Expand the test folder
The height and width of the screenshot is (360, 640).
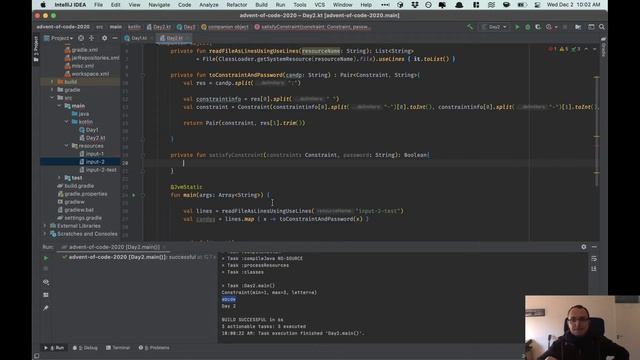click(x=59, y=178)
